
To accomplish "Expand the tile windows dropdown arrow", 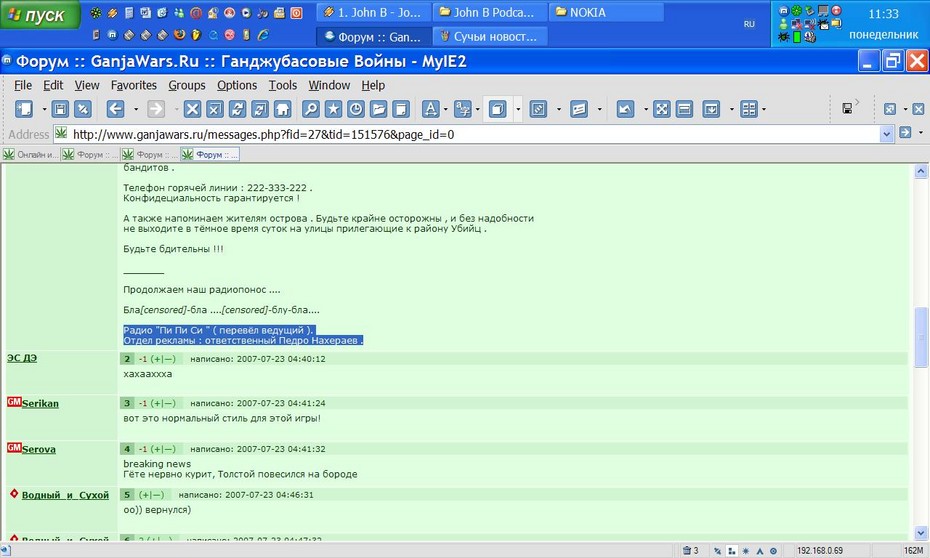I will (x=764, y=109).
